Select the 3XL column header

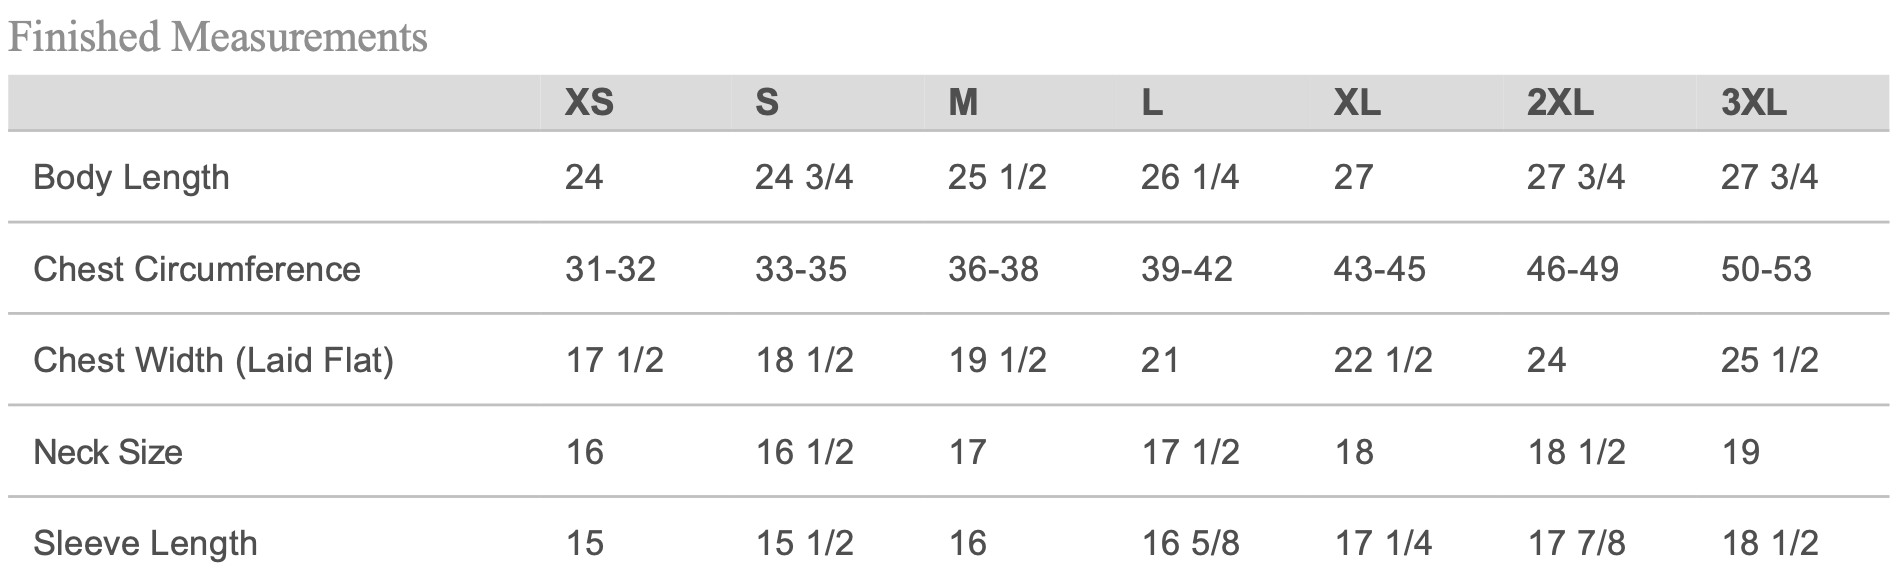[1753, 102]
